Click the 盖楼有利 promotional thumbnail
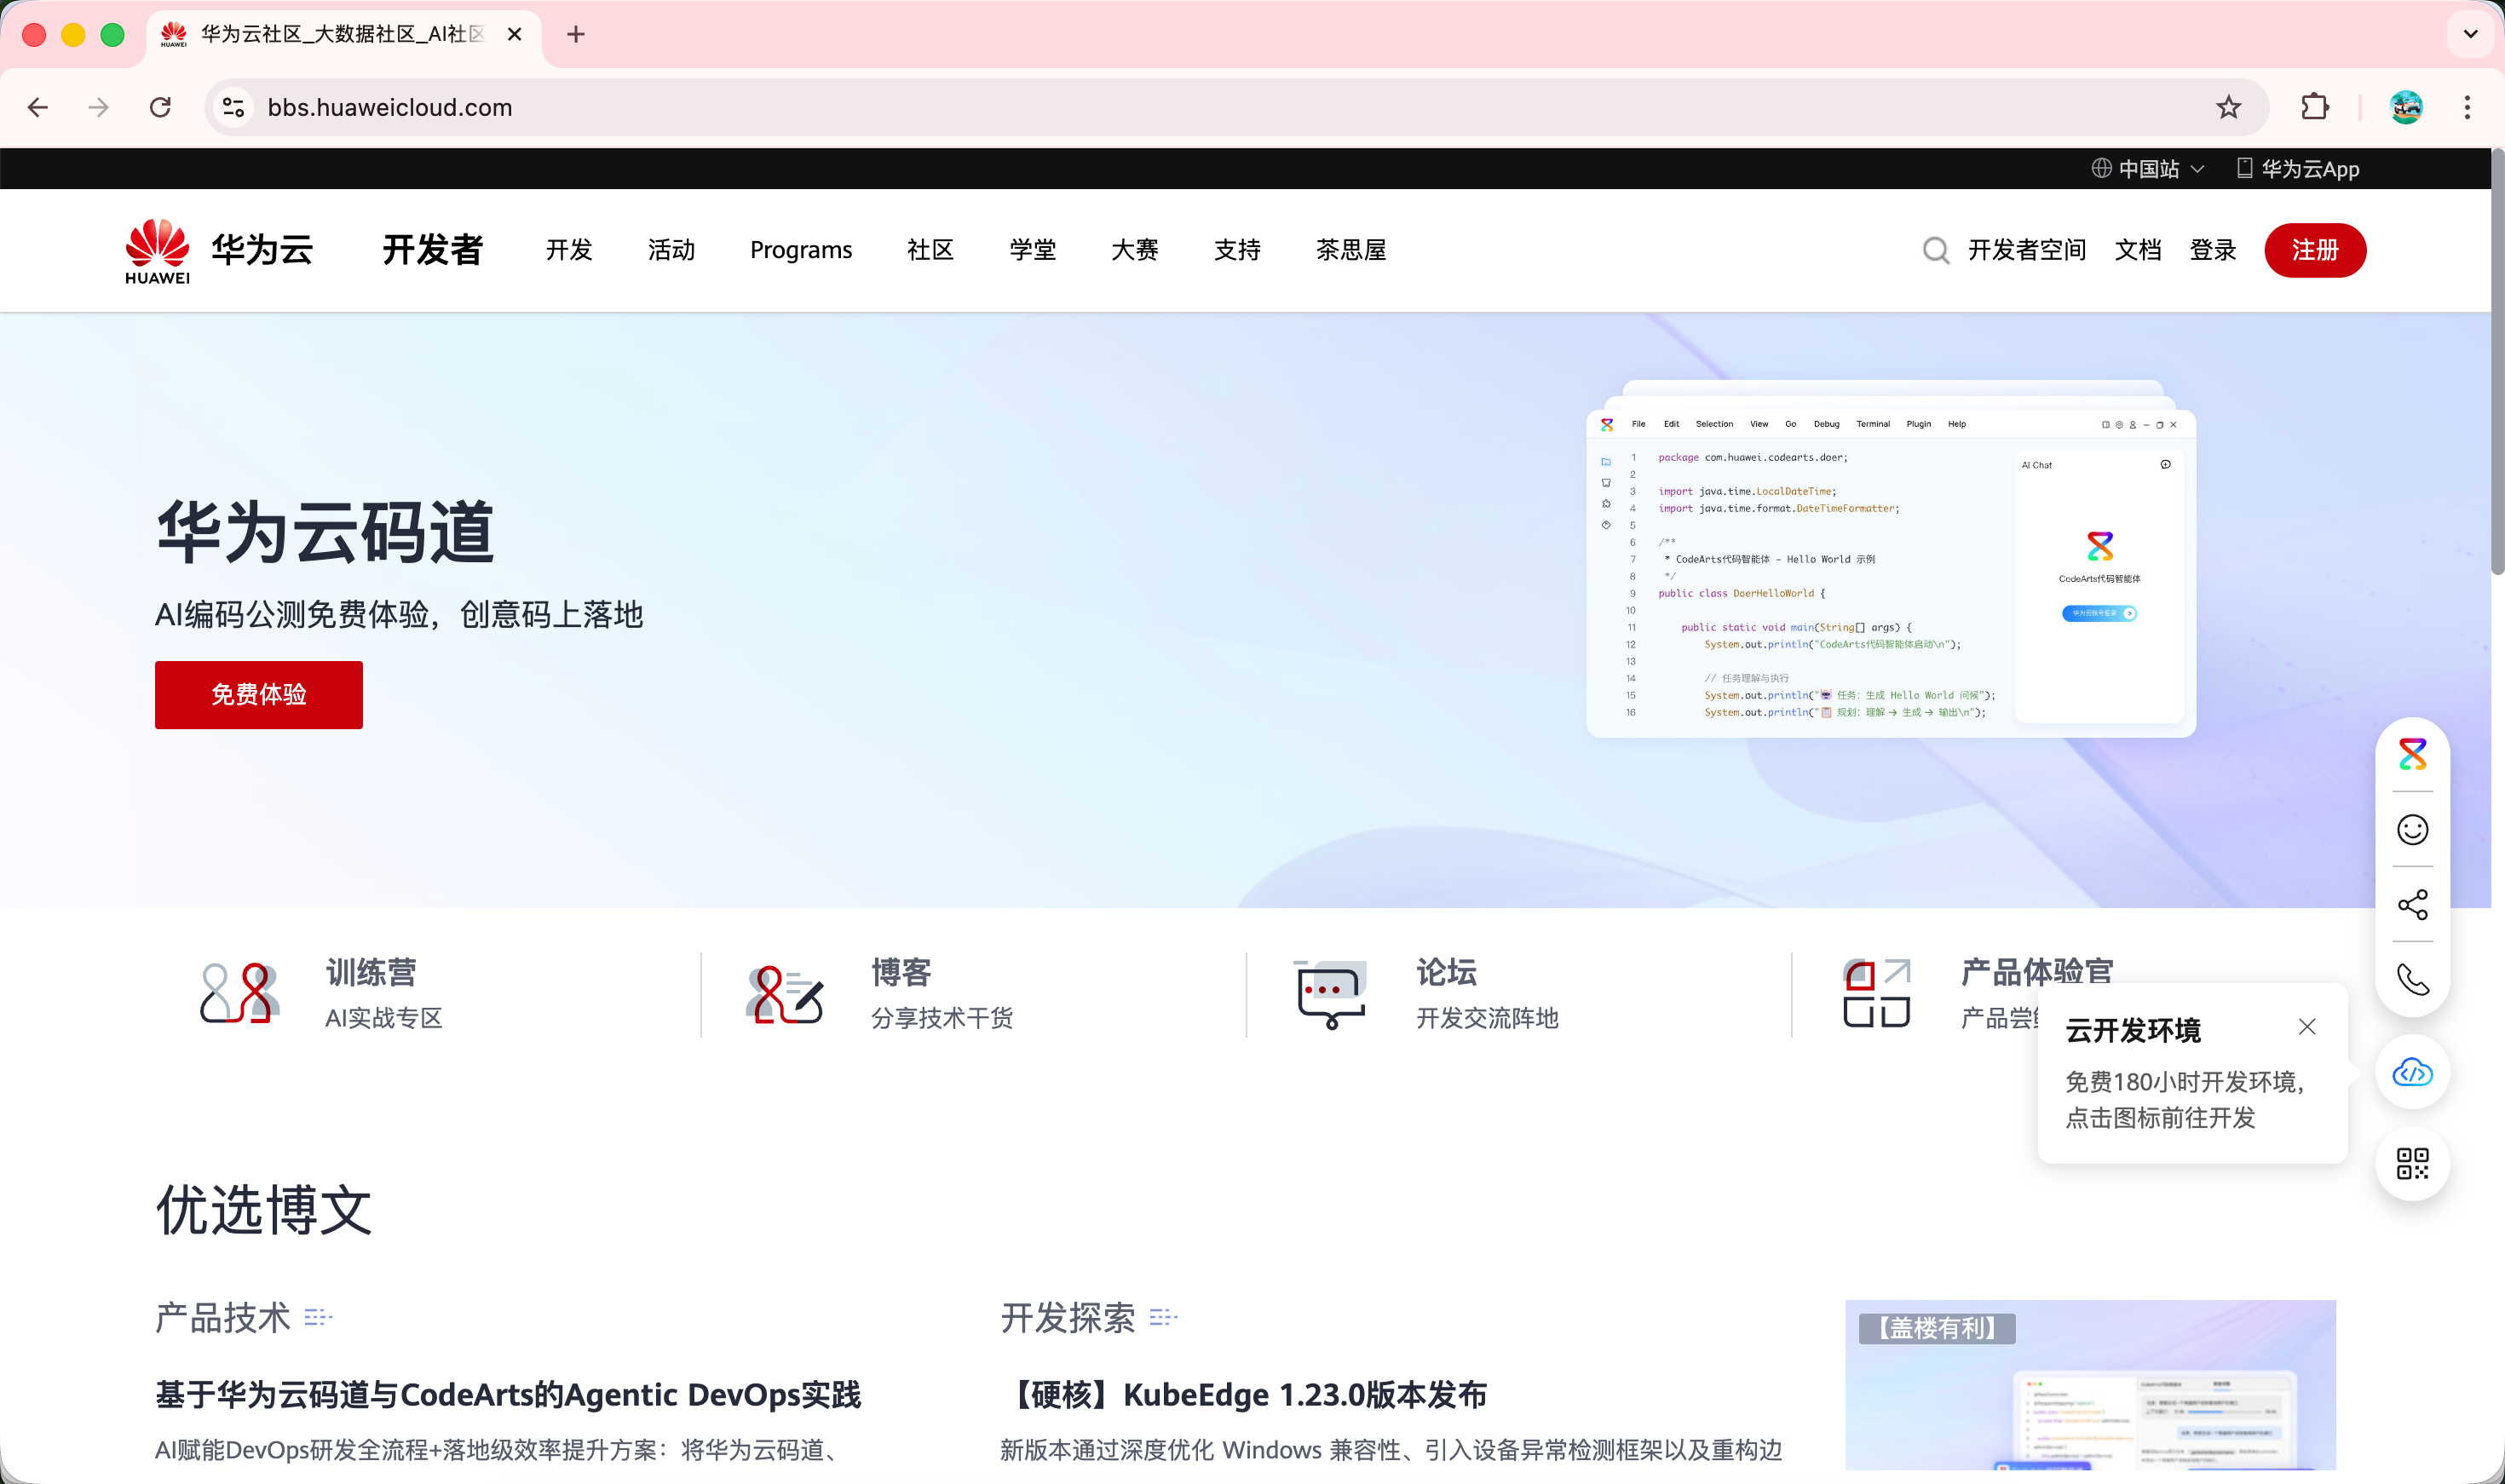2505x1484 pixels. click(x=2090, y=1385)
